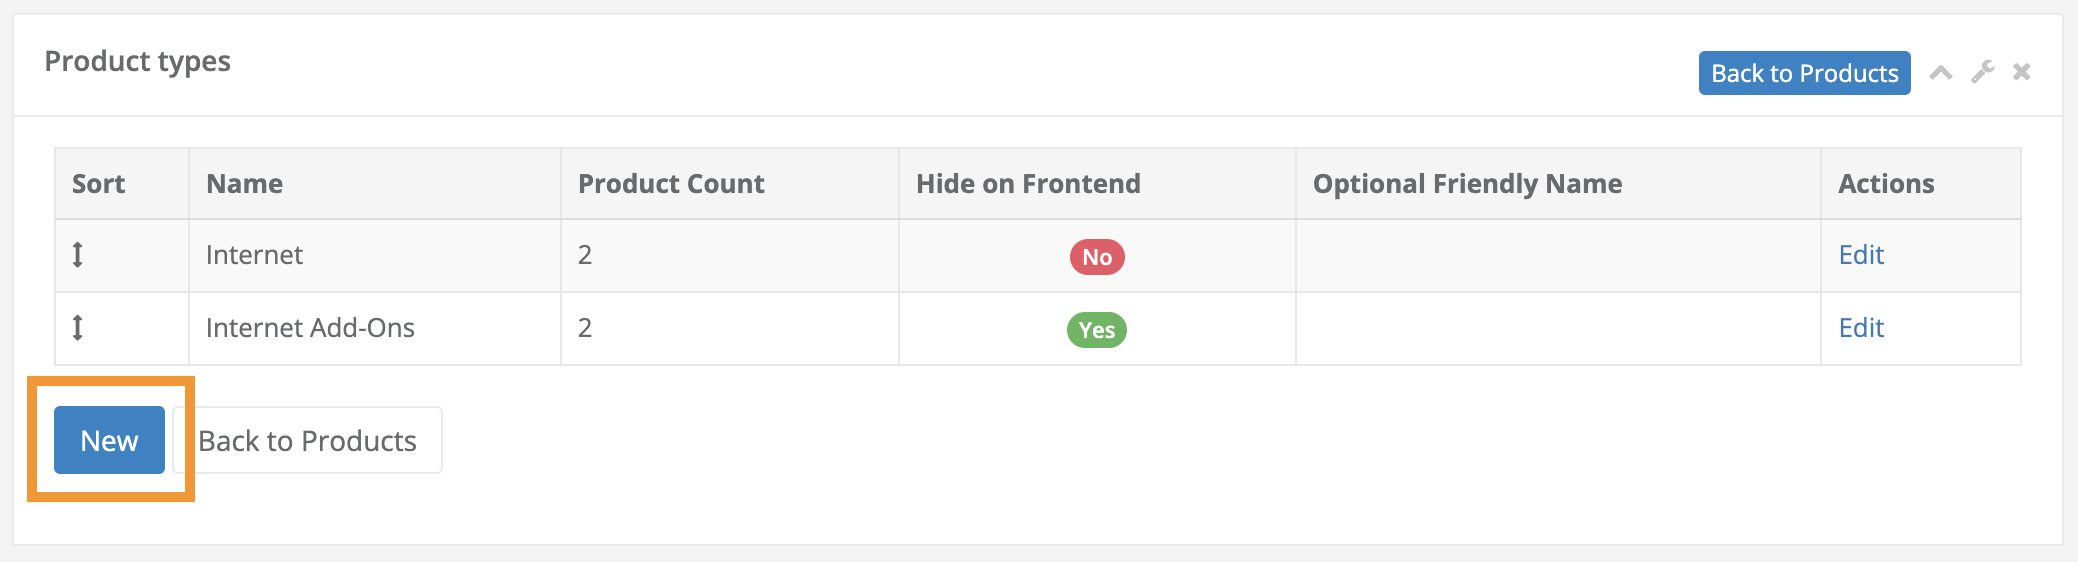This screenshot has width=2078, height=562.
Task: Click the blue Back to Products button
Action: [x=1804, y=73]
